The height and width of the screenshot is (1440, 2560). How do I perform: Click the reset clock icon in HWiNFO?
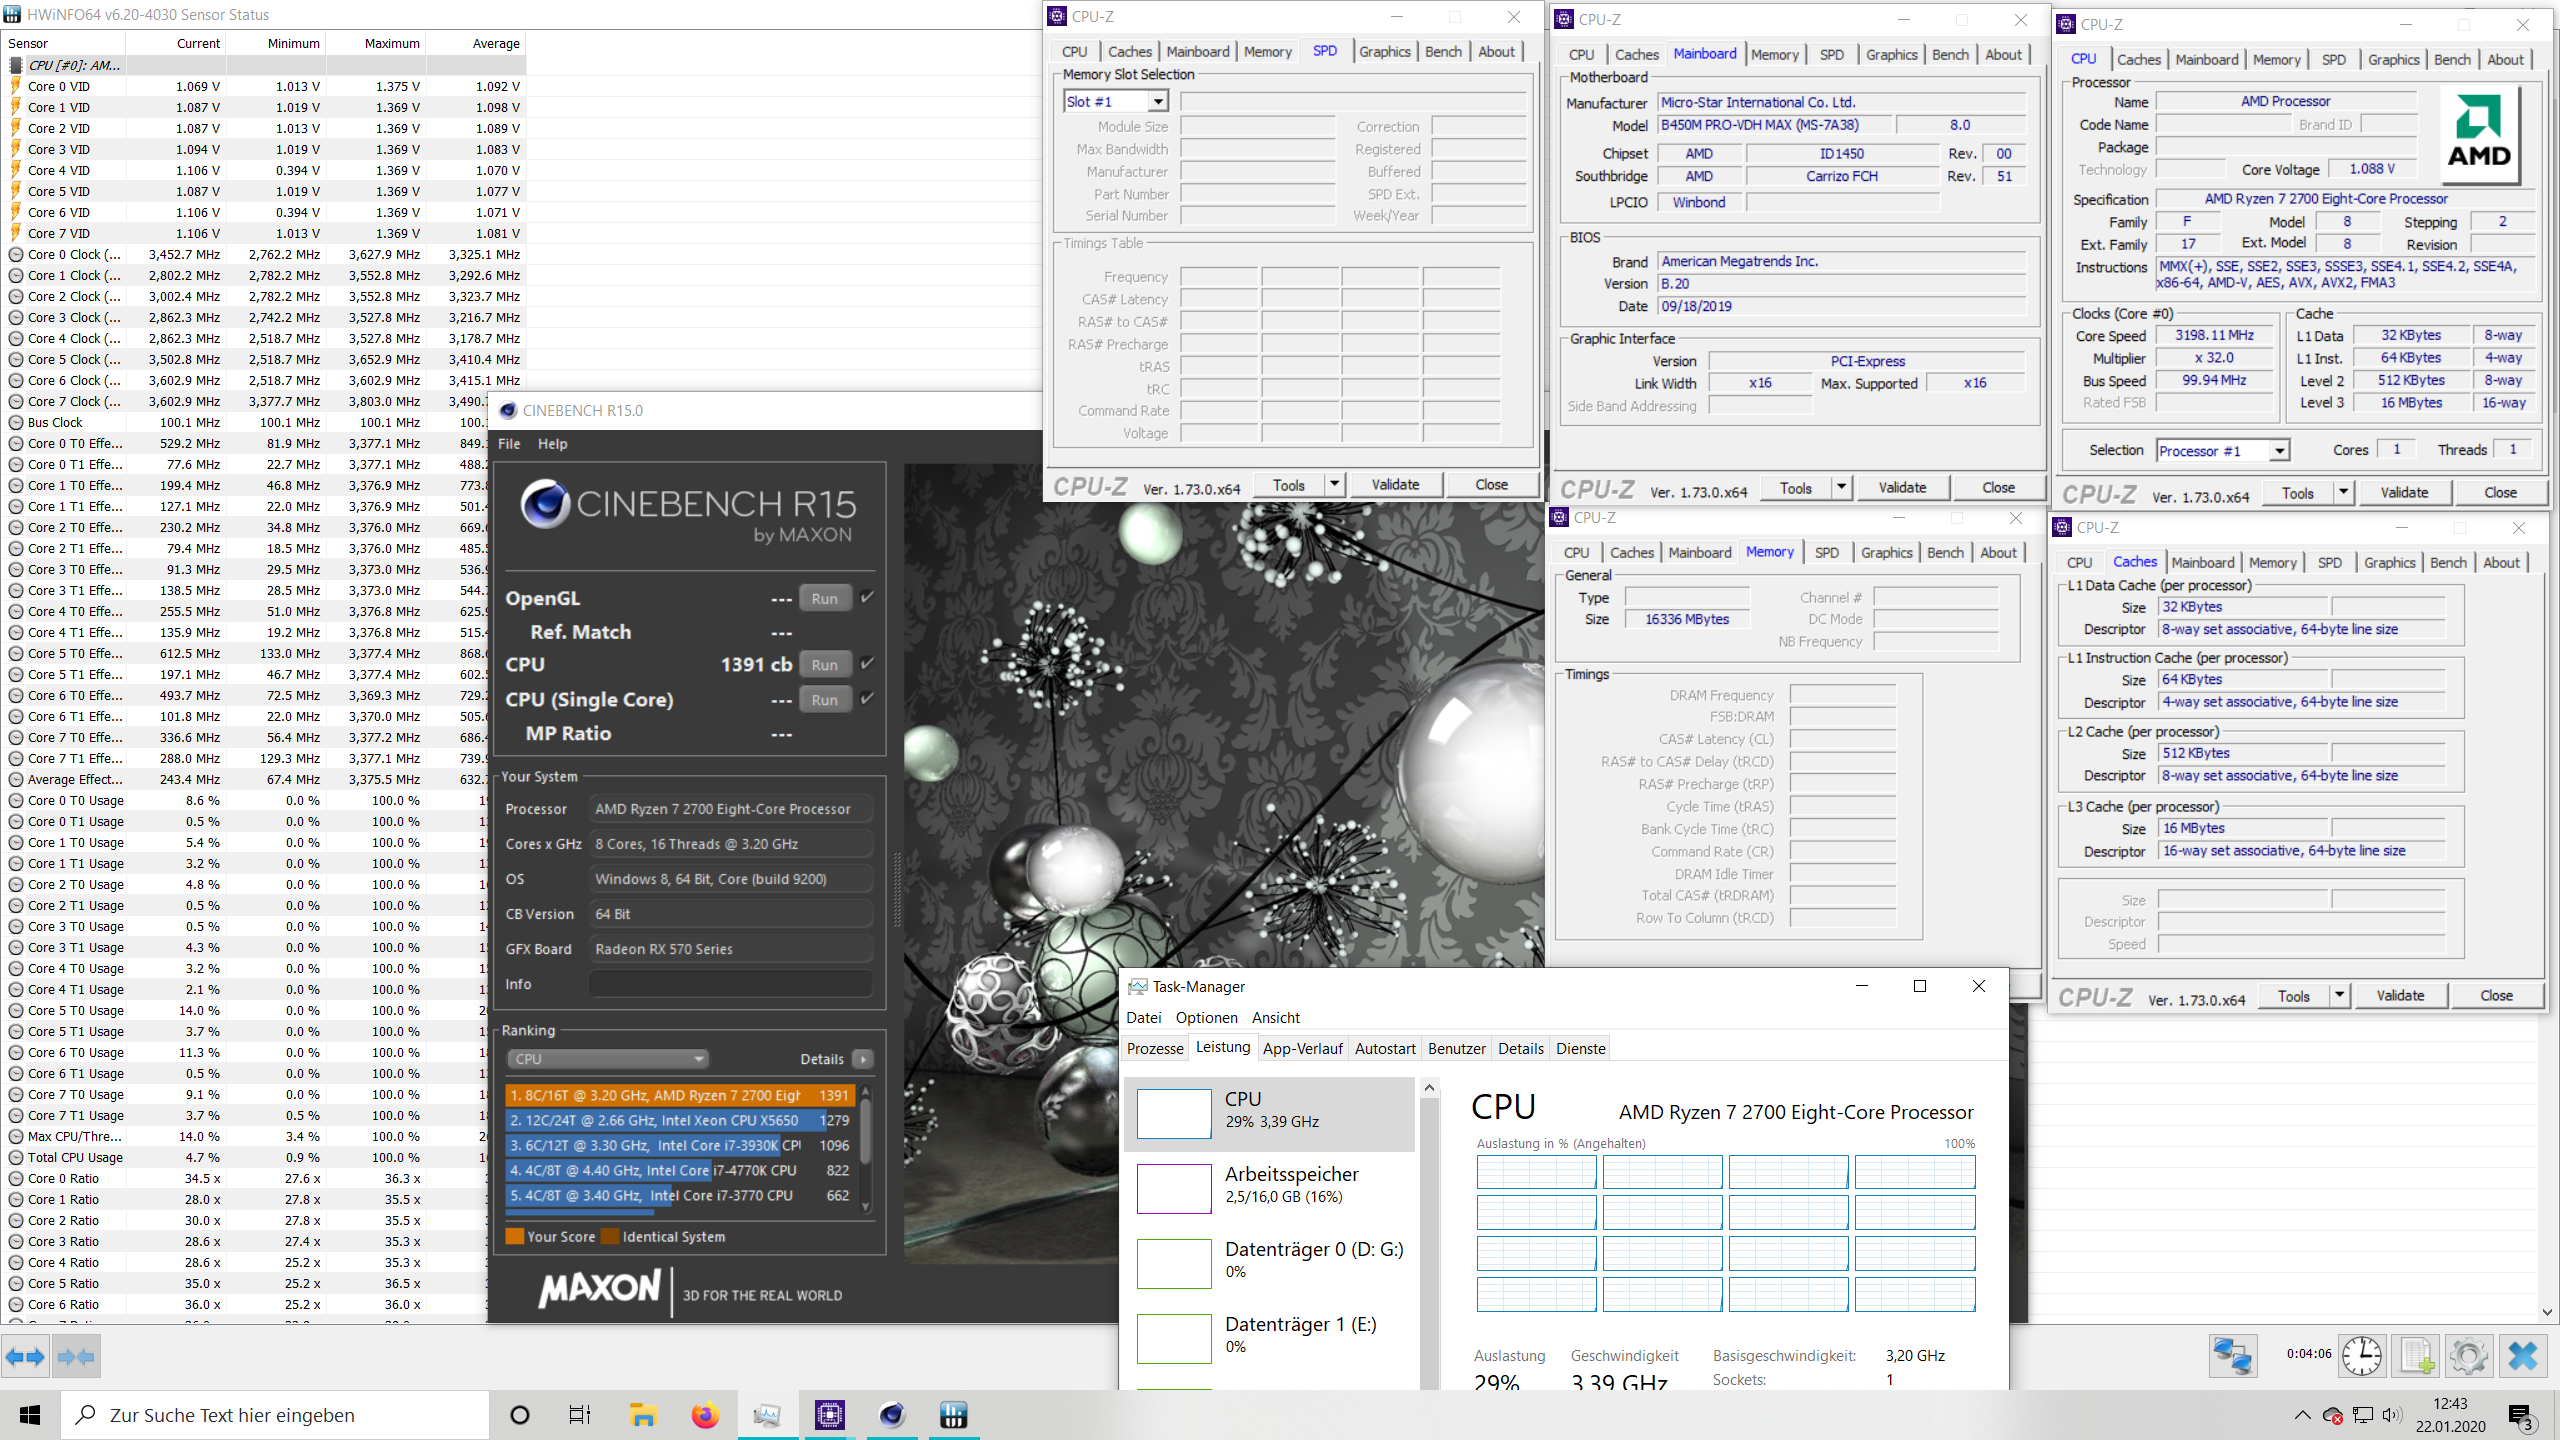(2361, 1356)
